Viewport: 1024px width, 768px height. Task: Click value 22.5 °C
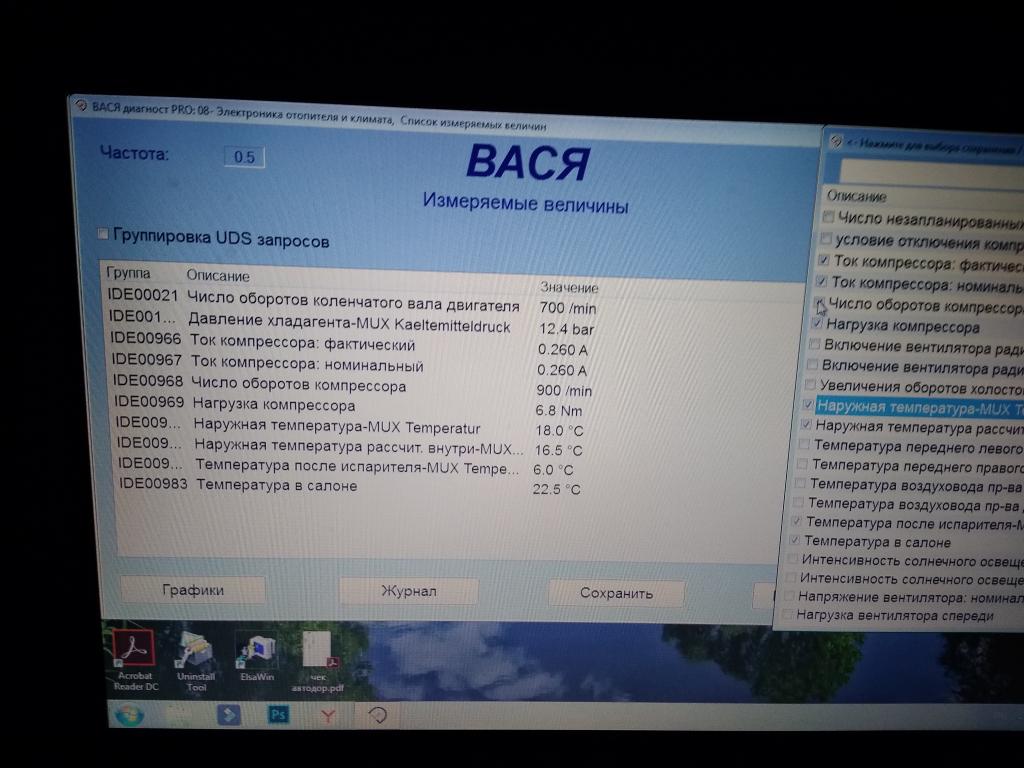556,489
